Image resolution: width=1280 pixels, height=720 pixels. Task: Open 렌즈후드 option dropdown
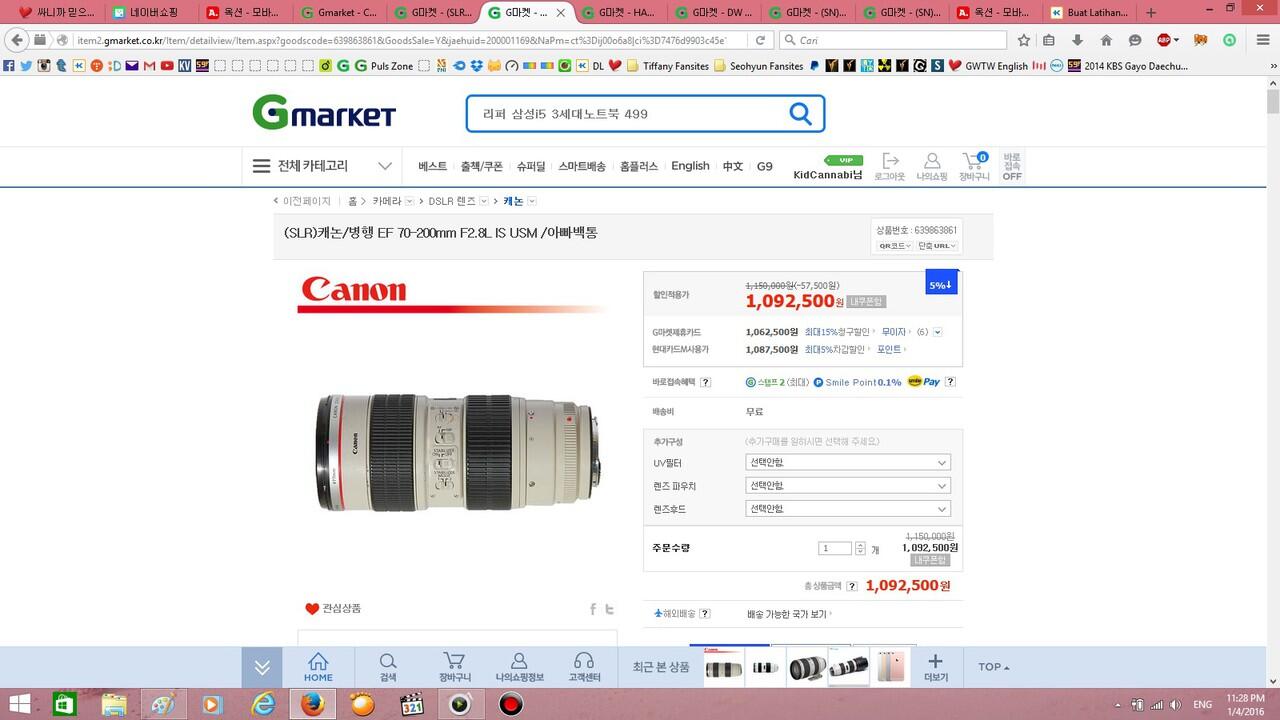pos(847,508)
